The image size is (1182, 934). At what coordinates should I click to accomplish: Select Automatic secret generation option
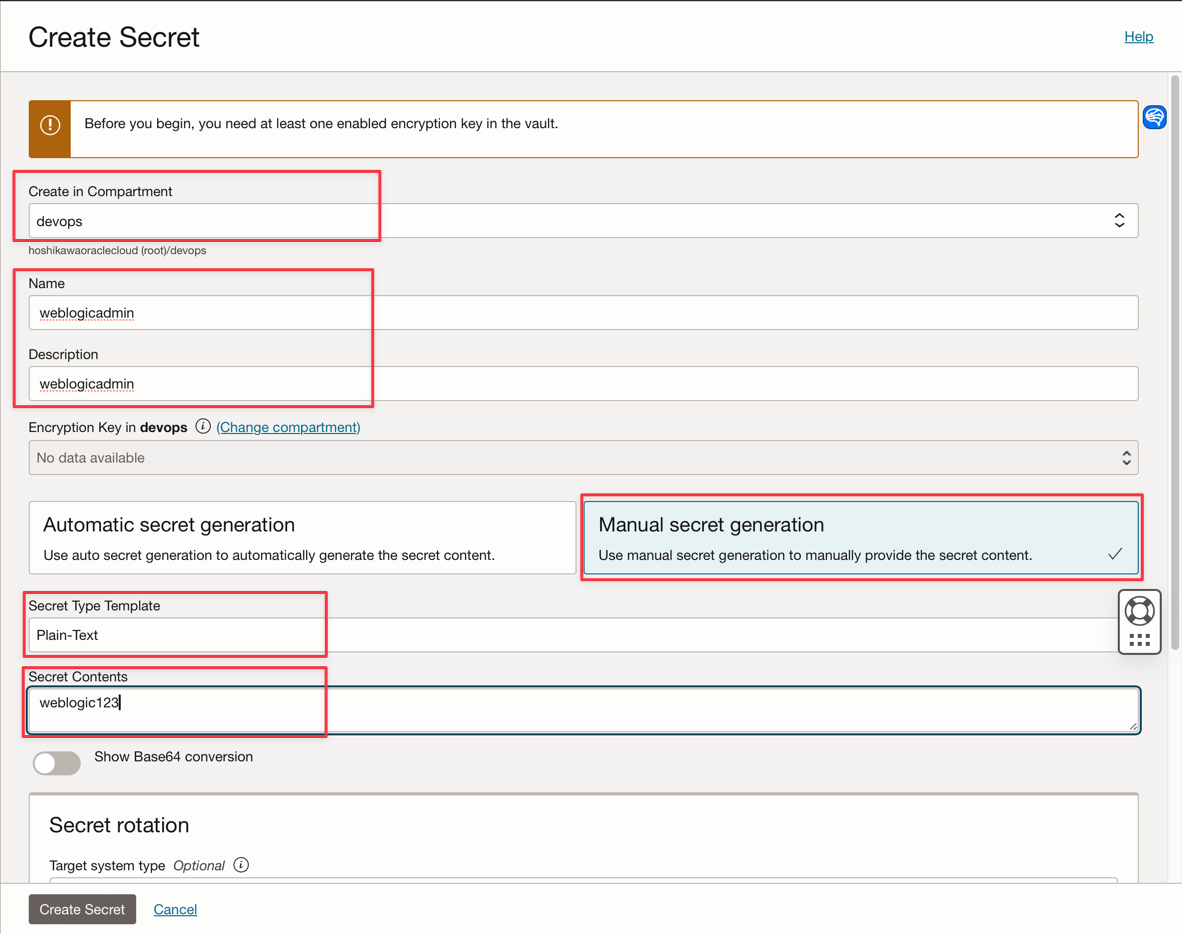pos(302,538)
